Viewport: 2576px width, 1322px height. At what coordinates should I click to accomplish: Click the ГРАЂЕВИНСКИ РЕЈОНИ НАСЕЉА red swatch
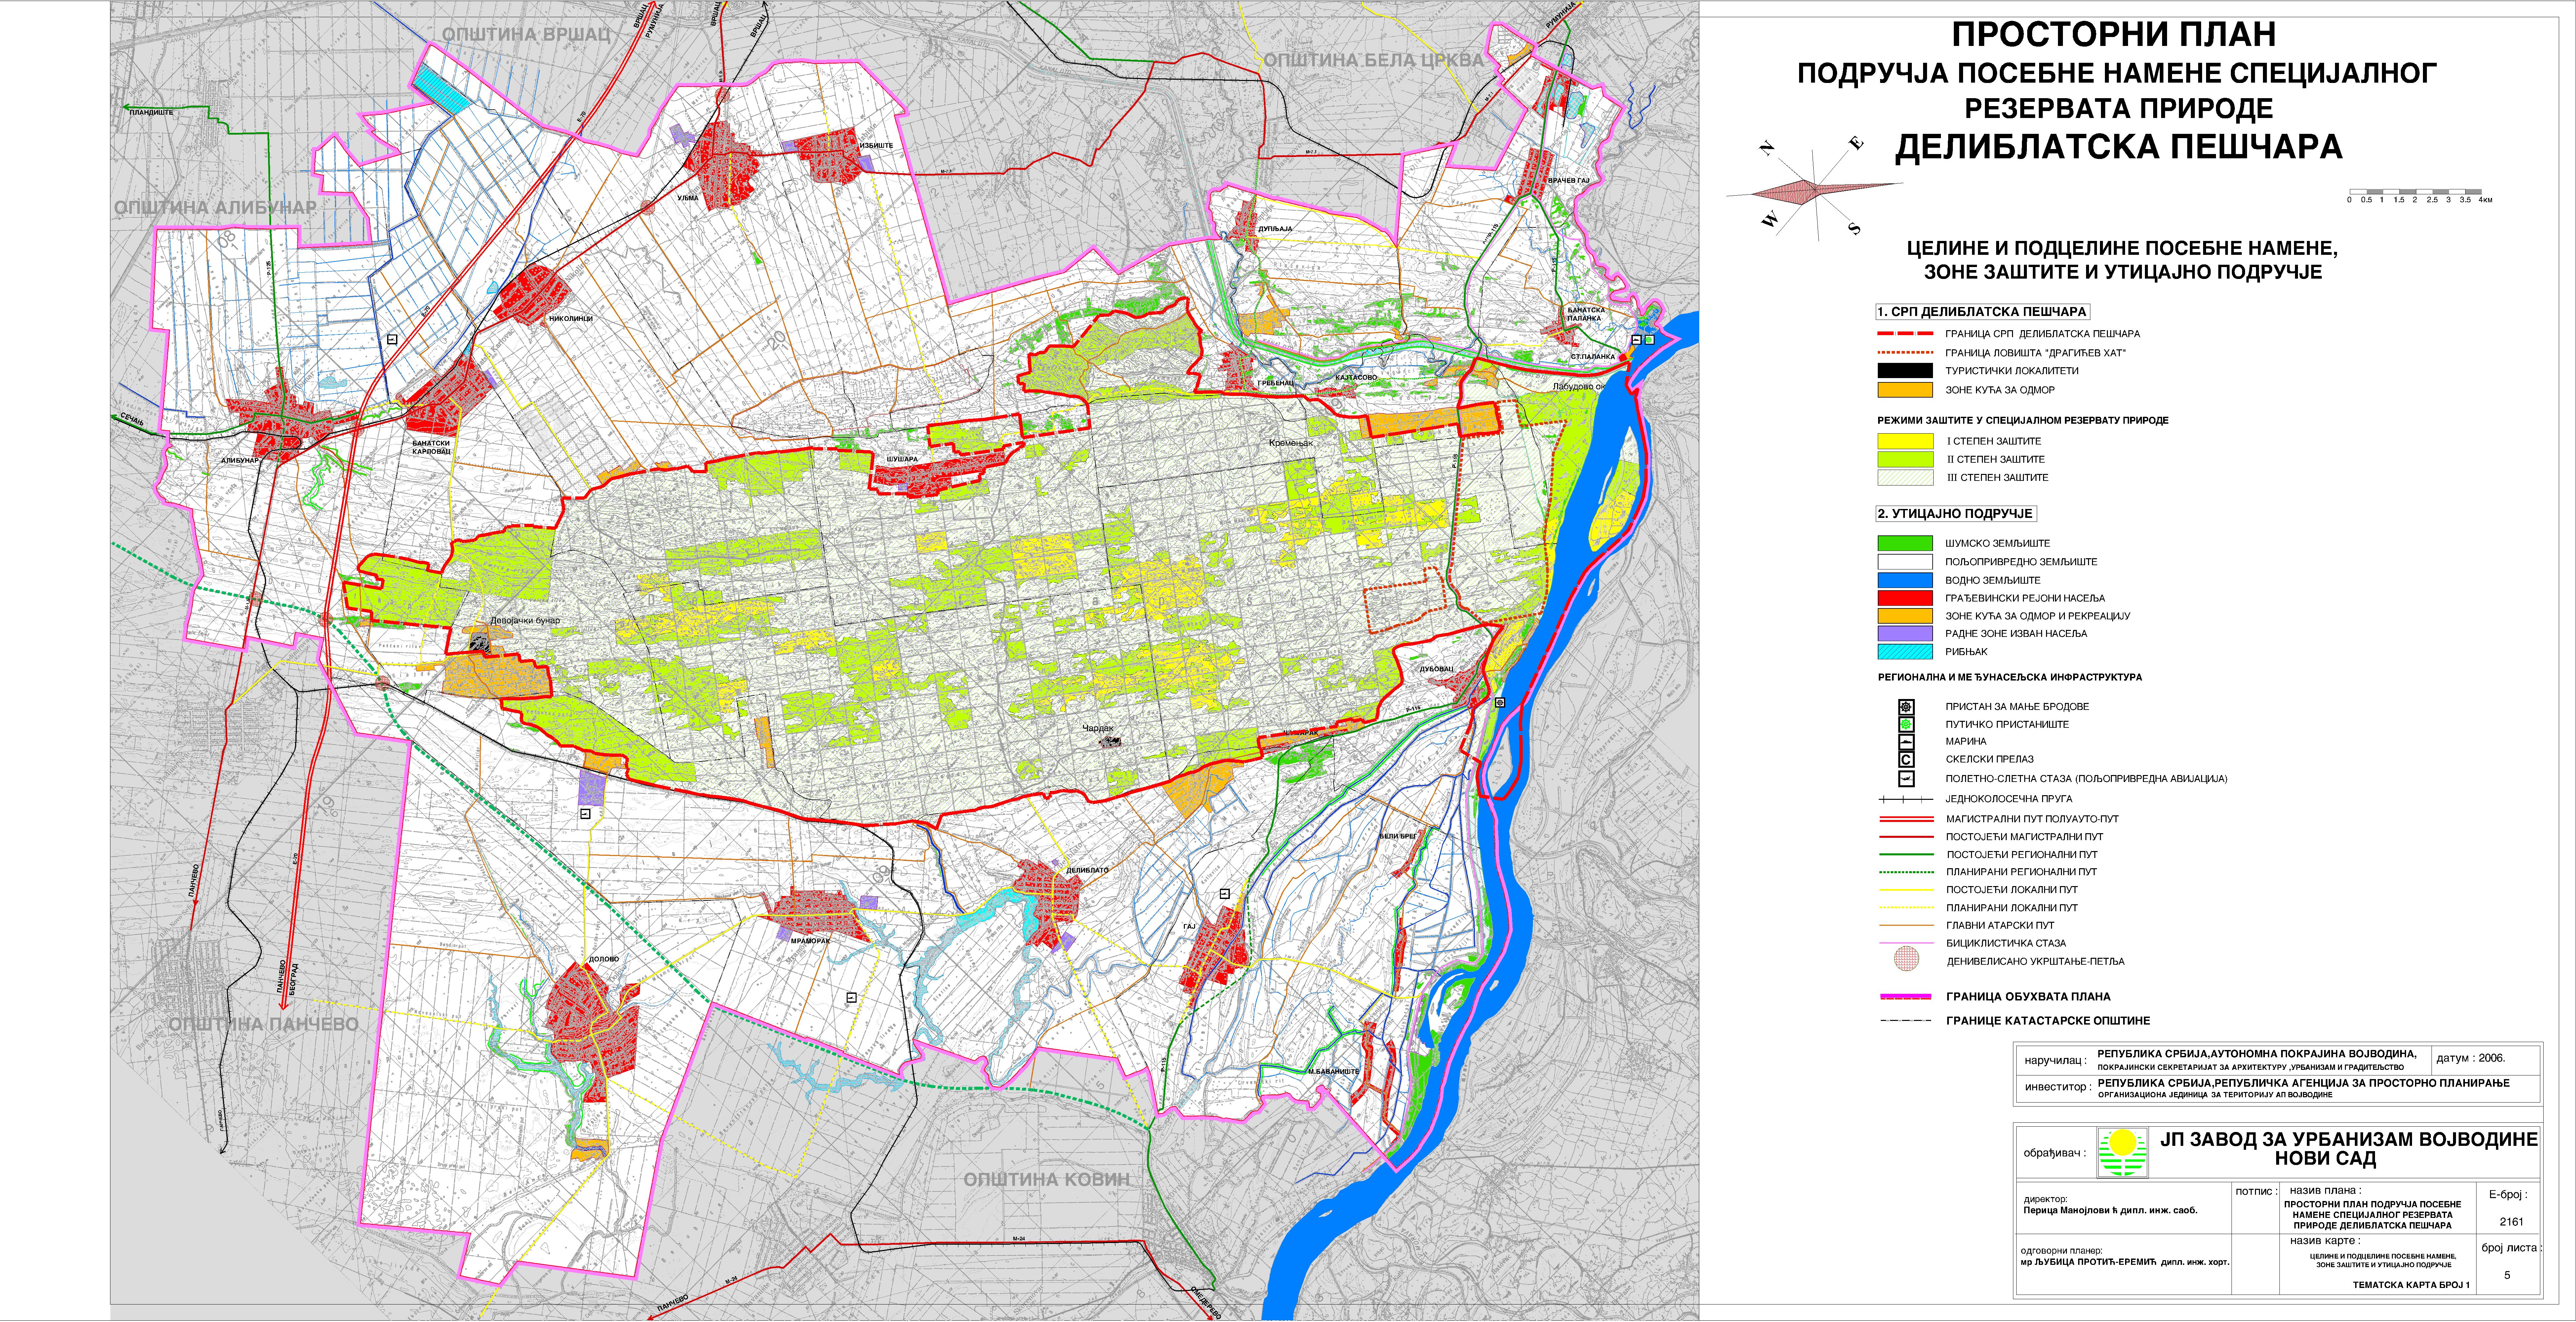[1905, 598]
